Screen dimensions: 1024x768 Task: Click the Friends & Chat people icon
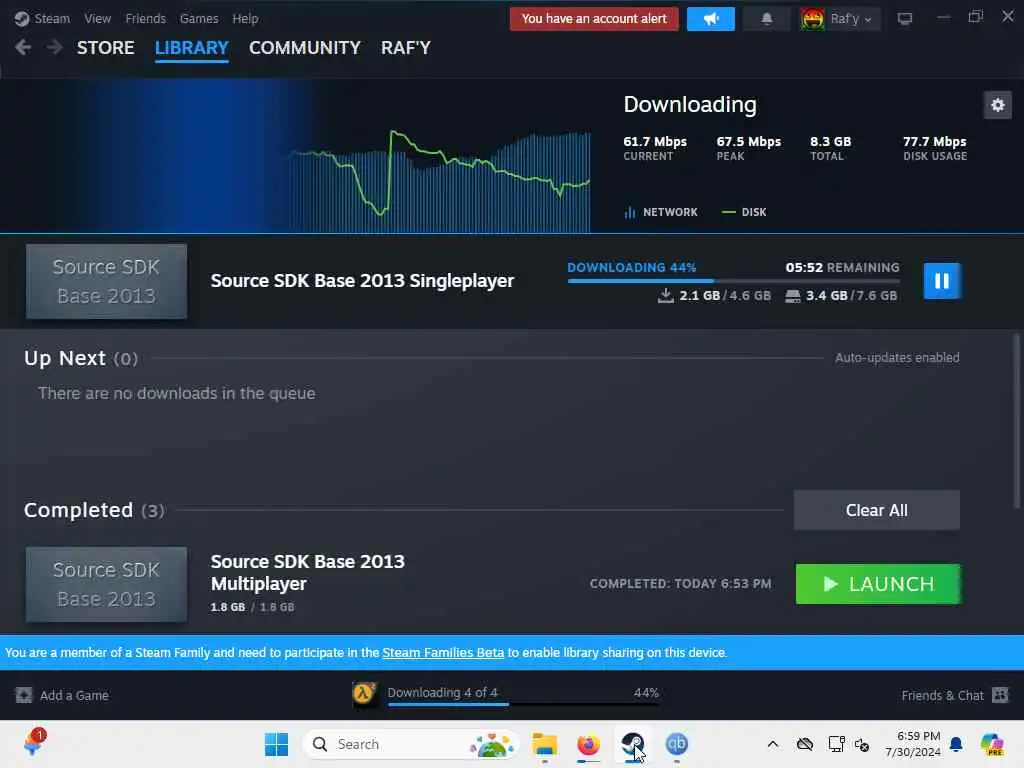pyautogui.click(x=1000, y=695)
